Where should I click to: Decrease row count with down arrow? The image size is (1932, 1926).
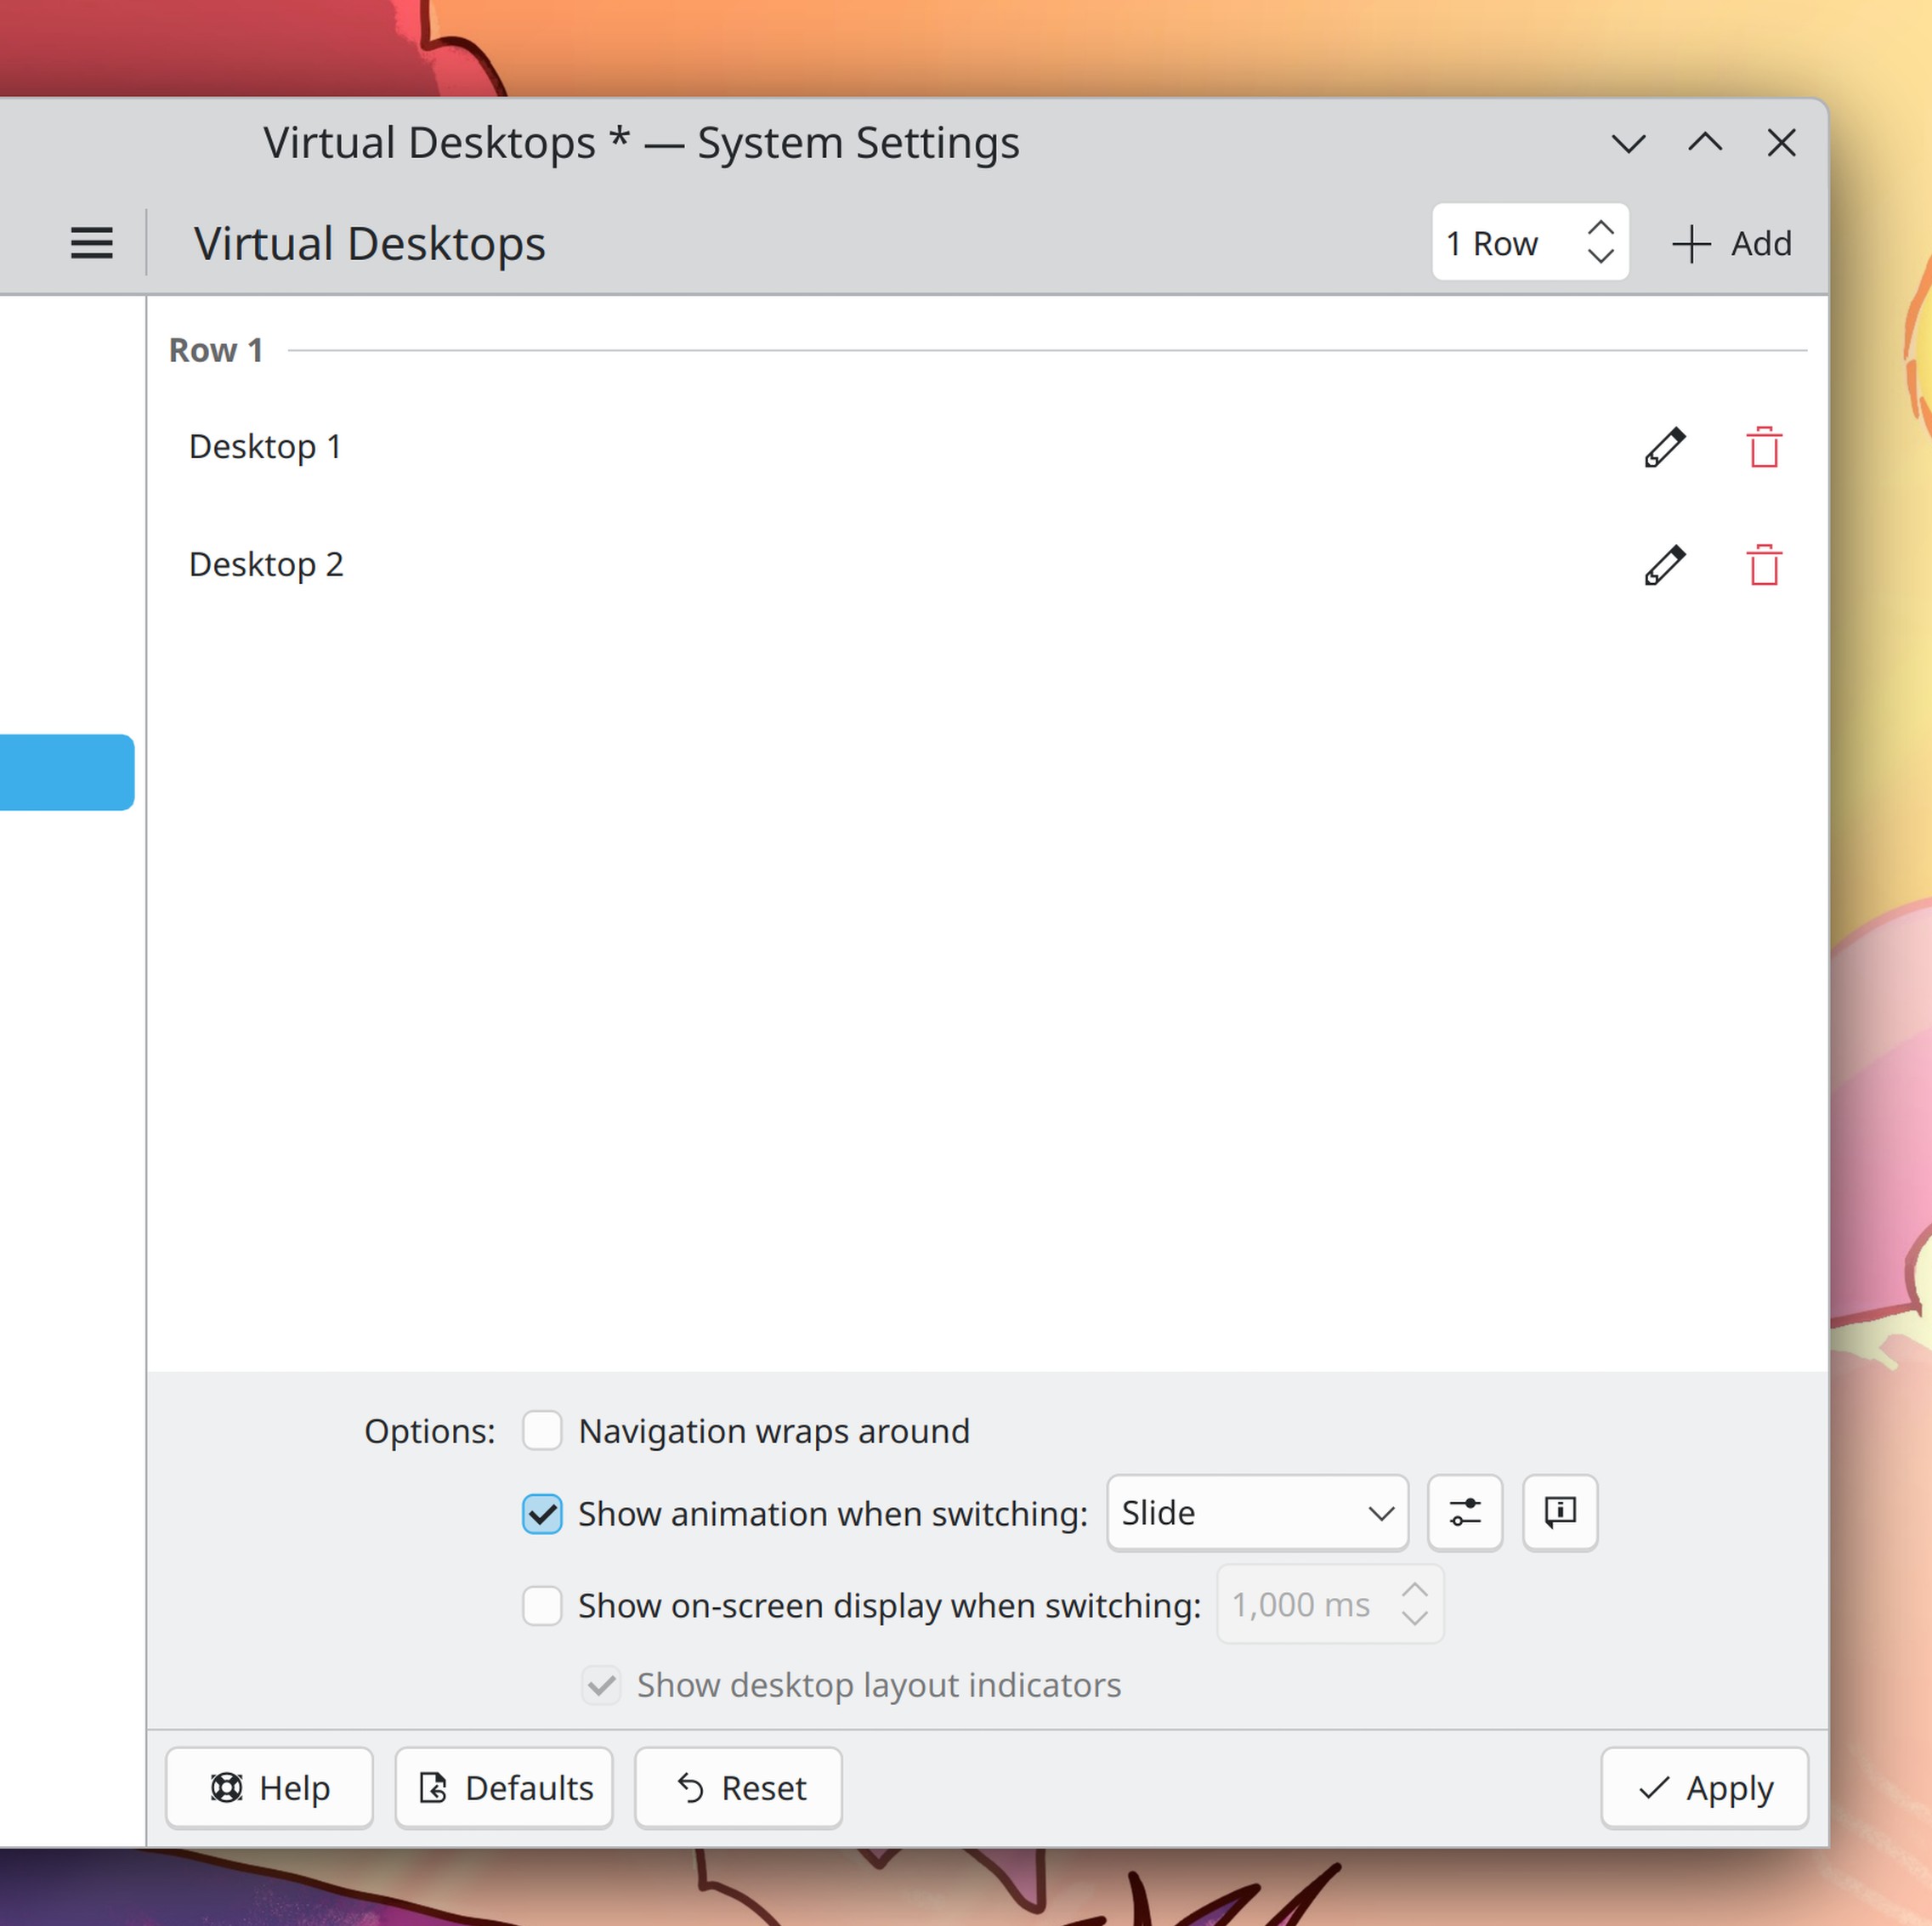(x=1600, y=256)
